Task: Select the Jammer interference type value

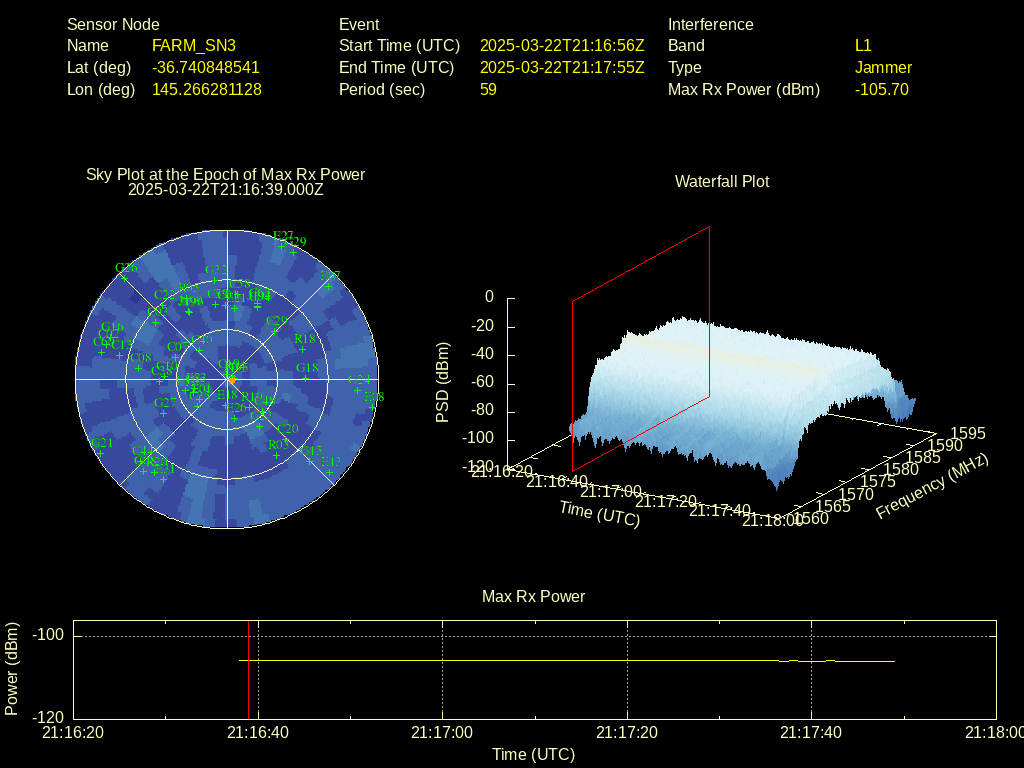Action: coord(883,67)
